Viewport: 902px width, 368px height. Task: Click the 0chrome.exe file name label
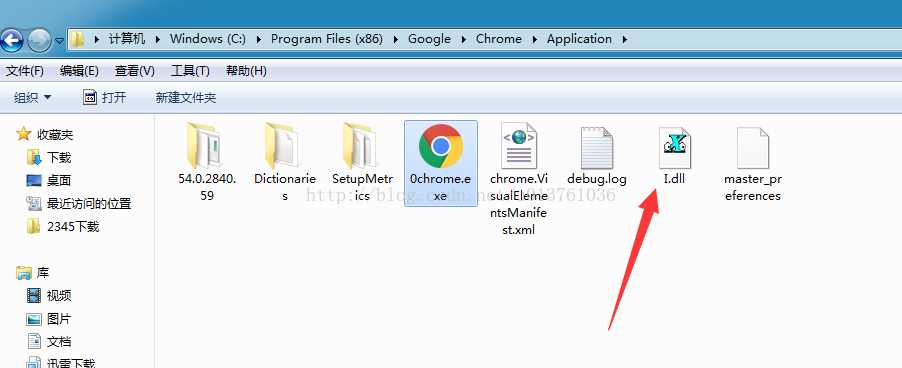click(440, 187)
